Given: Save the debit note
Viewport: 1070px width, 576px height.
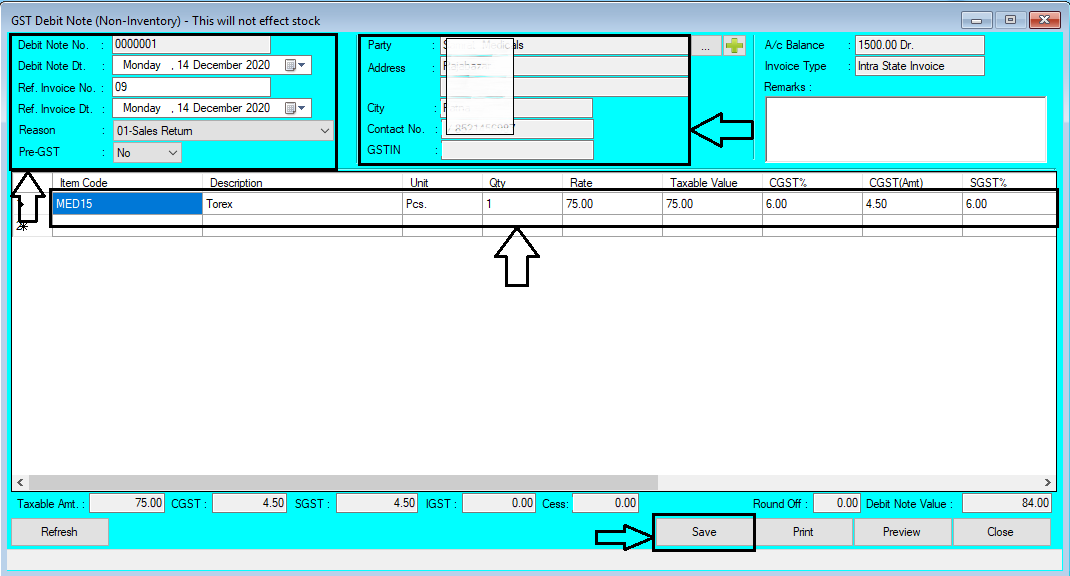Looking at the screenshot, I should point(703,531).
